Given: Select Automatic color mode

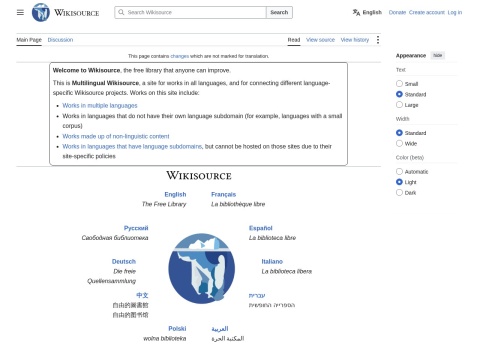Looking at the screenshot, I should (399, 171).
